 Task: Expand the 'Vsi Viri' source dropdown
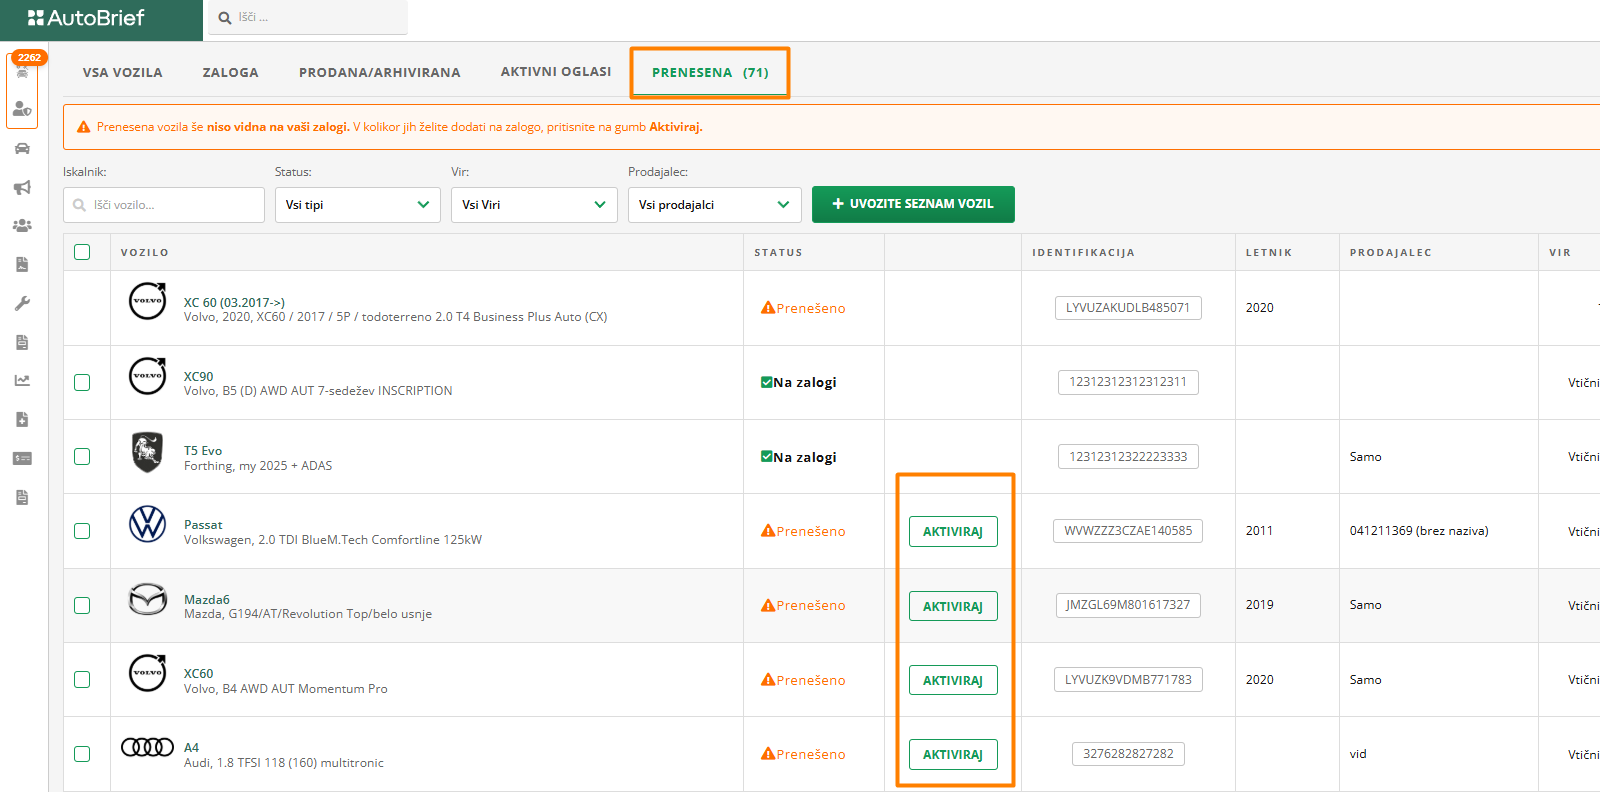533,205
